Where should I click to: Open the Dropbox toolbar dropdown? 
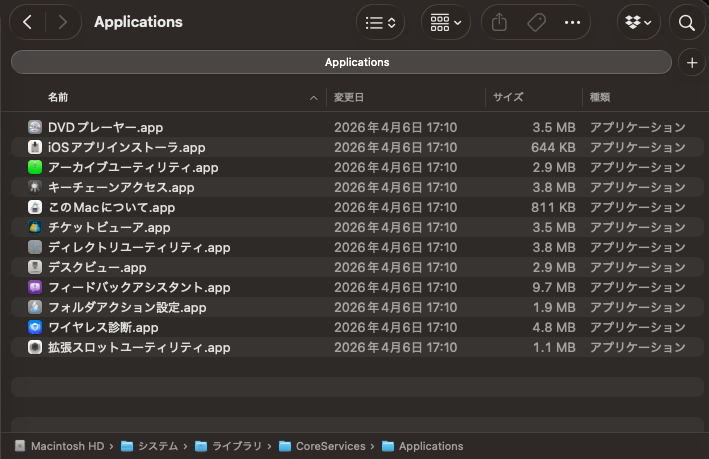pos(638,23)
